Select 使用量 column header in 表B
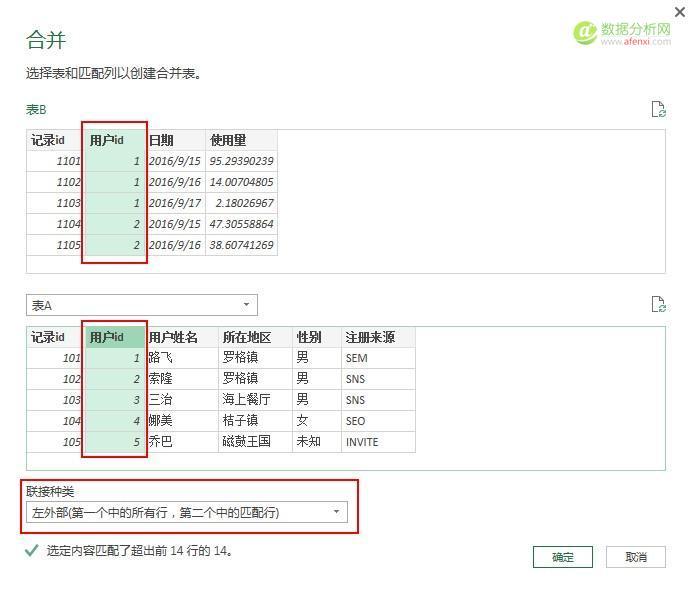Image resolution: width=692 pixels, height=589 pixels. (241, 140)
